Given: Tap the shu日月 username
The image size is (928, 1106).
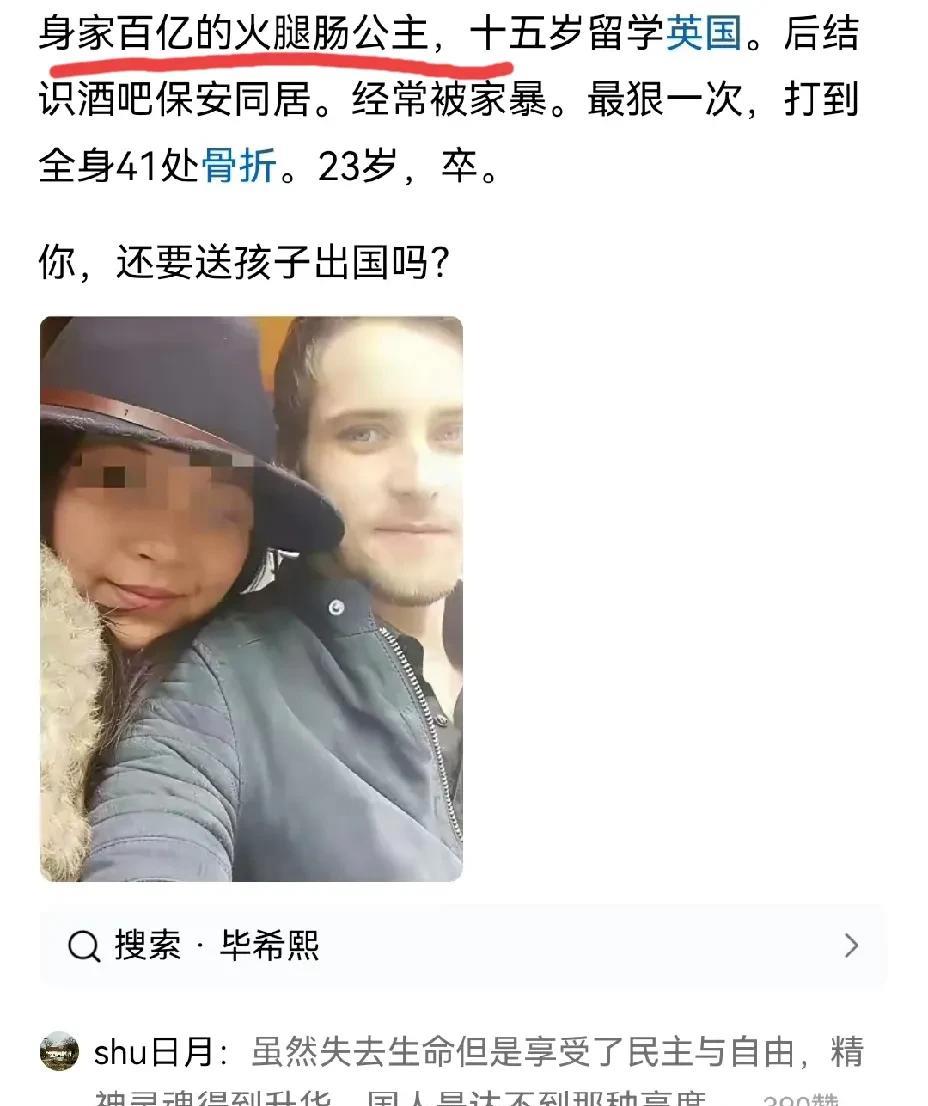Looking at the screenshot, I should click(154, 1052).
